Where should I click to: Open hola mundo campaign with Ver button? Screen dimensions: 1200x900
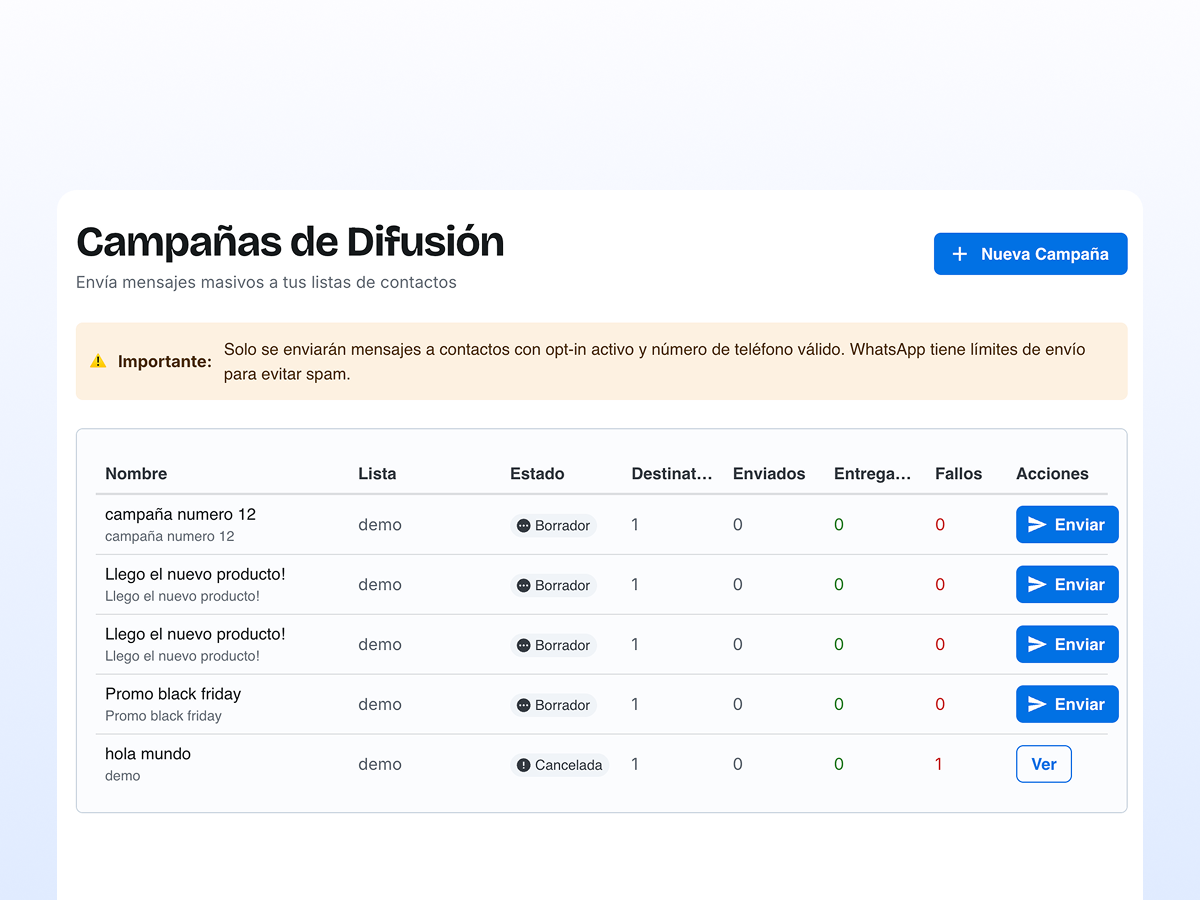(x=1043, y=764)
